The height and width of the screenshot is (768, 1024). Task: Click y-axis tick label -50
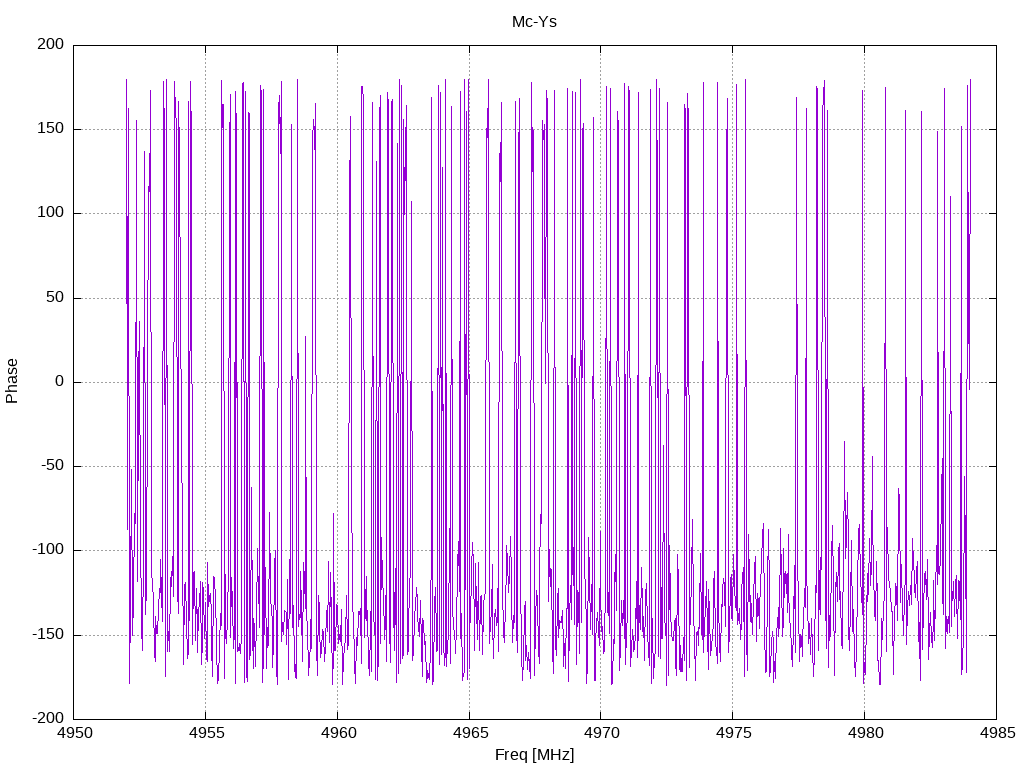click(x=53, y=466)
